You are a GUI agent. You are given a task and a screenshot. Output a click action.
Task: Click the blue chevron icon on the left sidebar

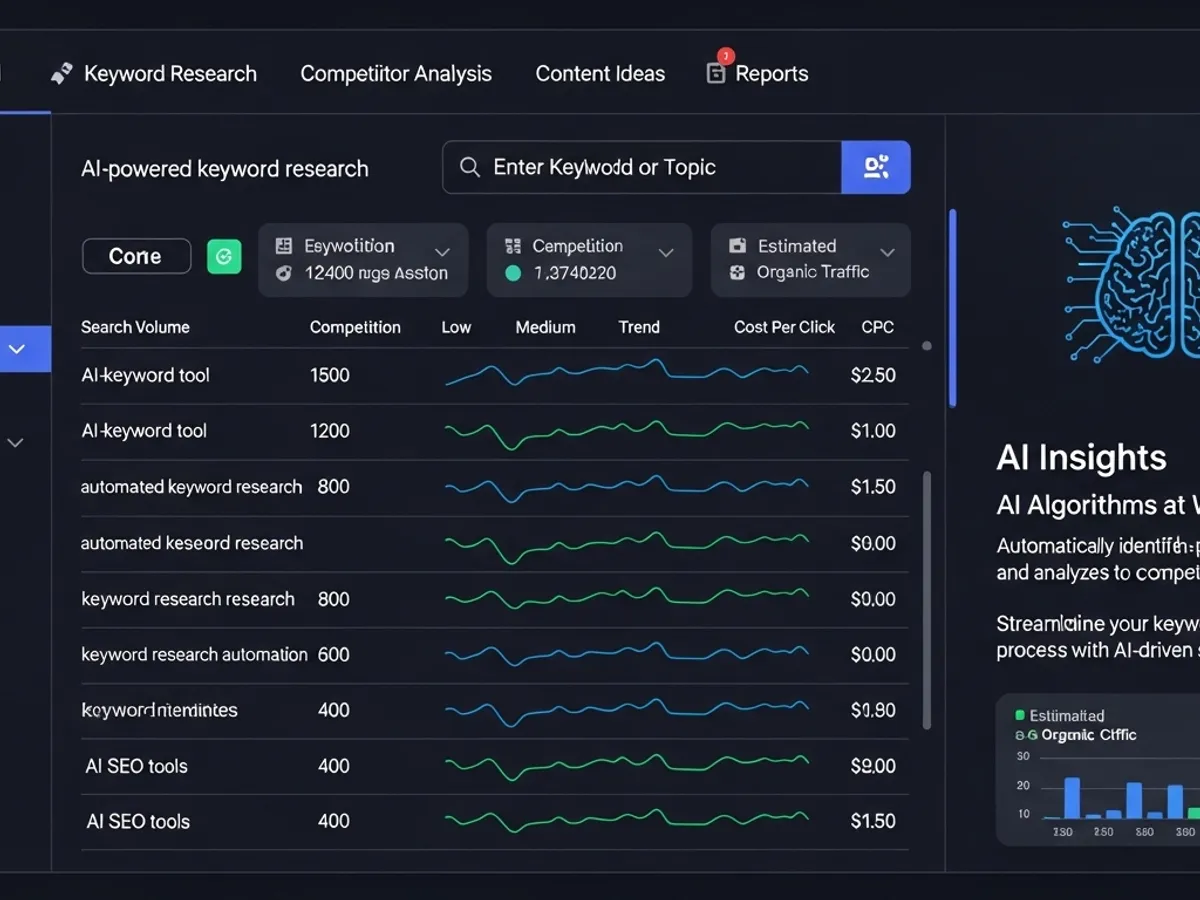18,349
